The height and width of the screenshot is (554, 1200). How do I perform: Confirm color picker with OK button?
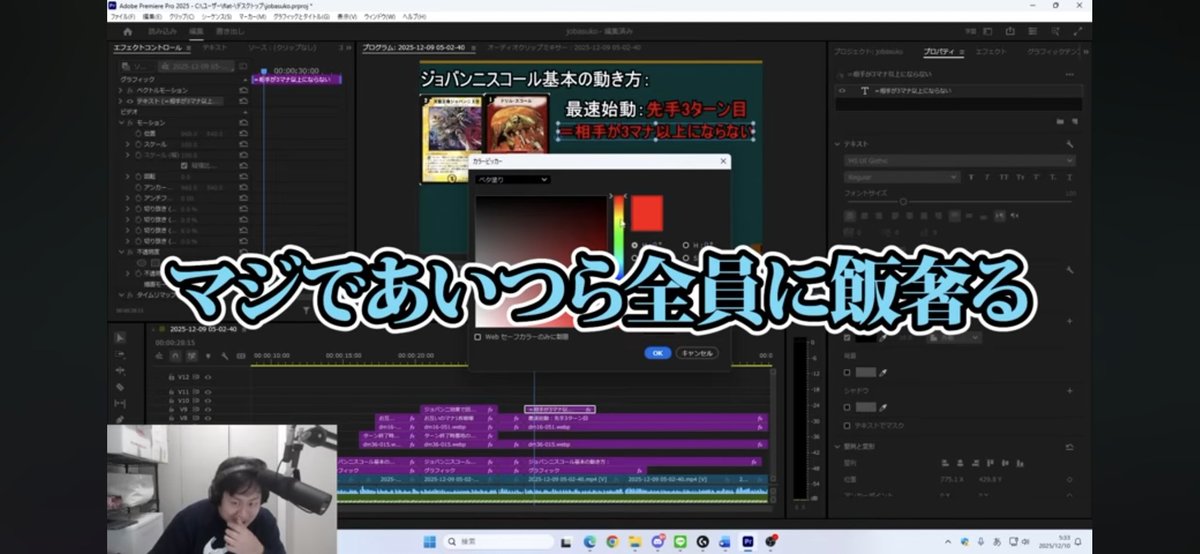click(x=657, y=352)
